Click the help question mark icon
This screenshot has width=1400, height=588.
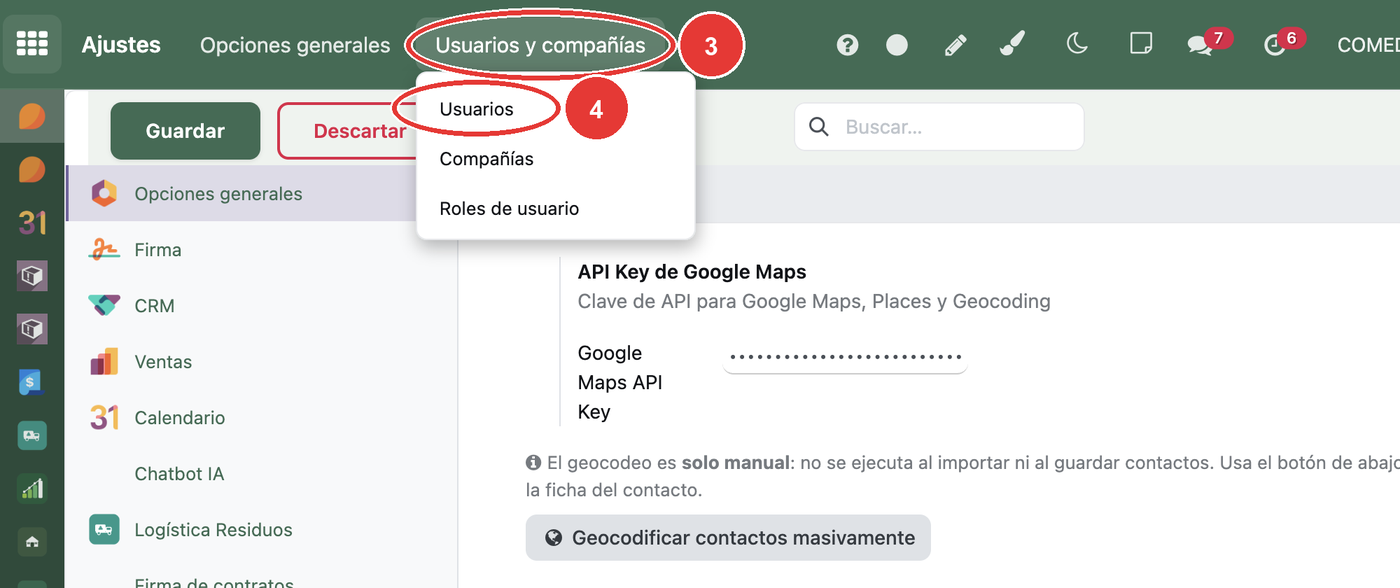tap(848, 45)
